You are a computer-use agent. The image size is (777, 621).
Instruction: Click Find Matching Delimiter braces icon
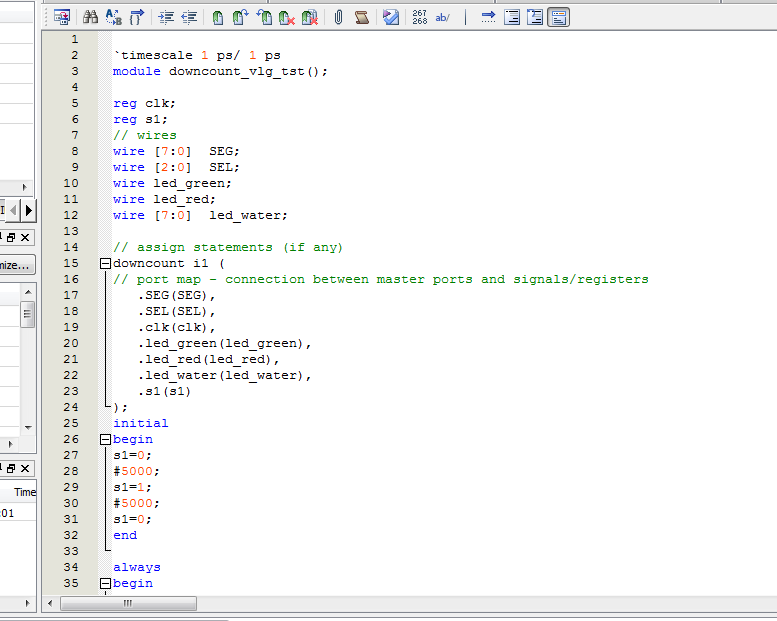[137, 17]
